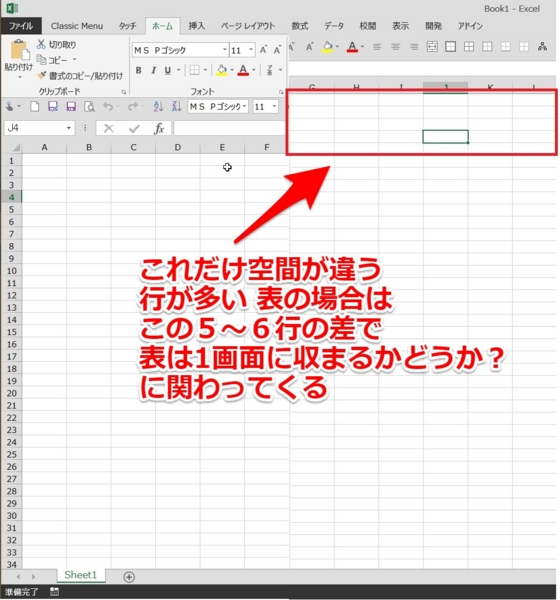Confirm entry with the formula bar checkmark
The height and width of the screenshot is (600, 560).
point(134,129)
